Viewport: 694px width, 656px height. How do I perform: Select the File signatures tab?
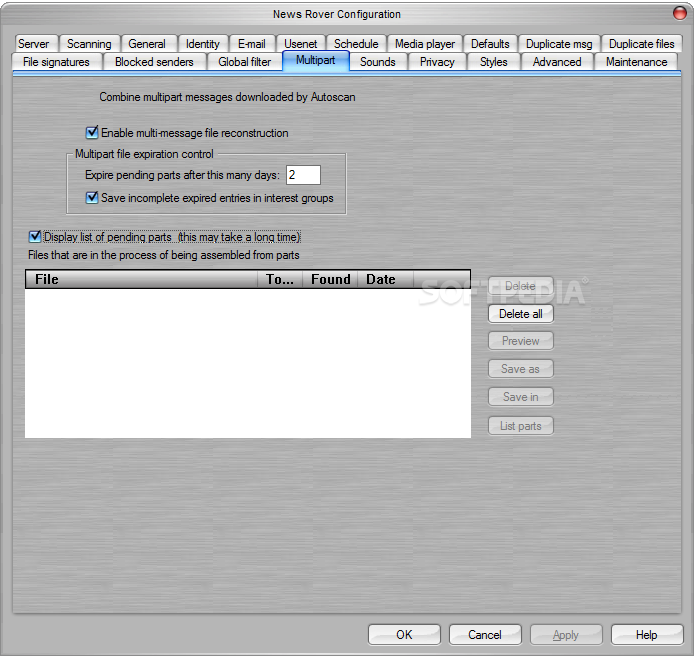[56, 62]
